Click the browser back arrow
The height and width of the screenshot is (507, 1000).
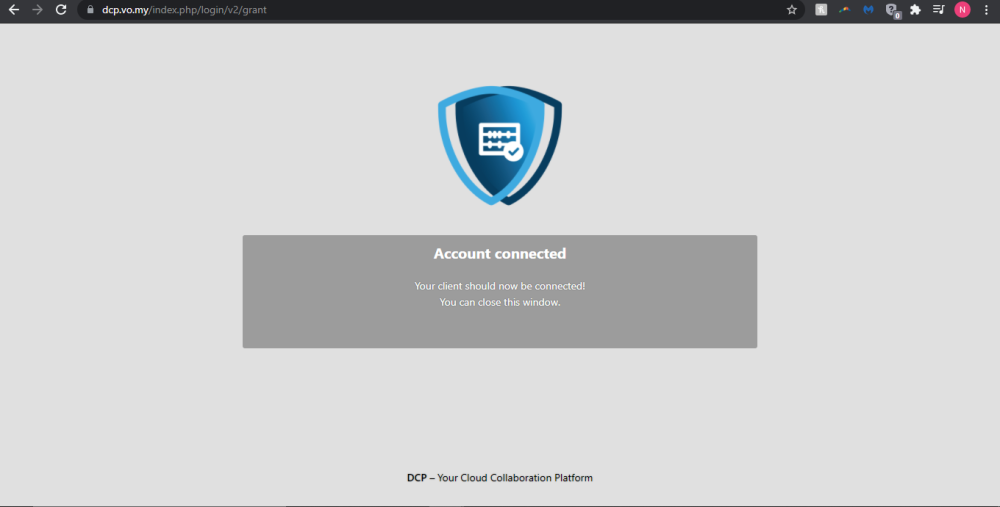[14, 10]
